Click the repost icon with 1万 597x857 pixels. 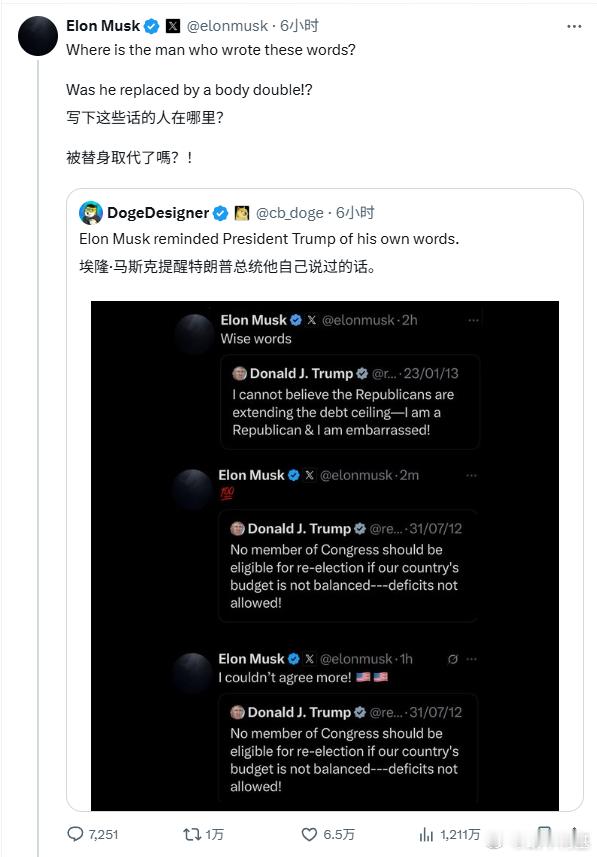(191, 834)
